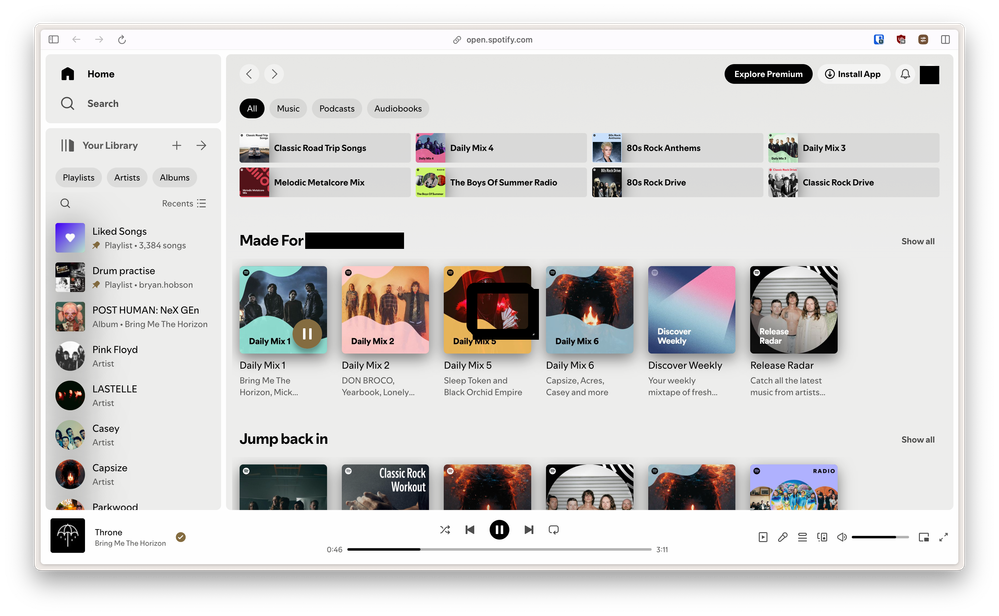Open the Classic Rock Drive shortcut
This screenshot has width=999, height=616.
(x=854, y=182)
